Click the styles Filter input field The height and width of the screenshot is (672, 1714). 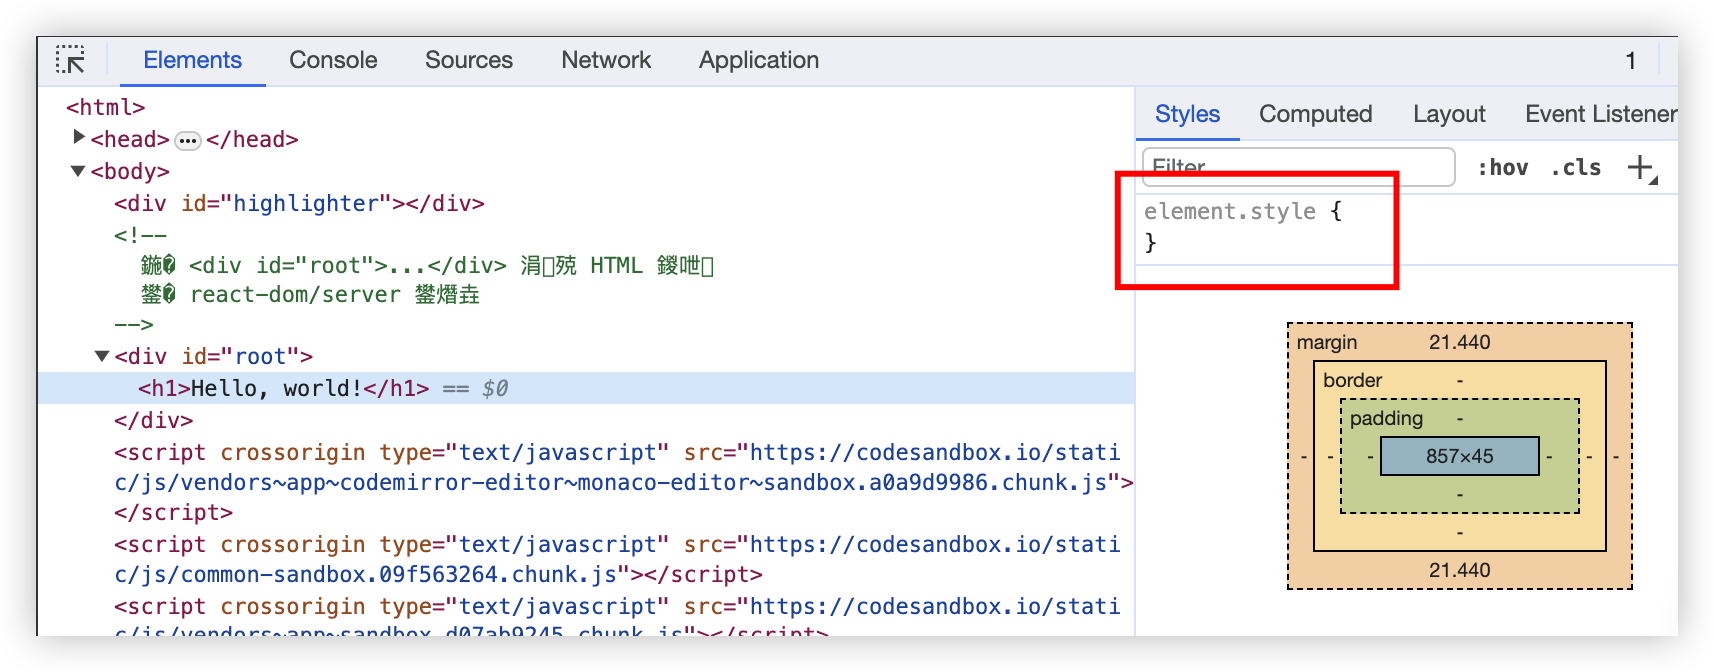(1298, 167)
